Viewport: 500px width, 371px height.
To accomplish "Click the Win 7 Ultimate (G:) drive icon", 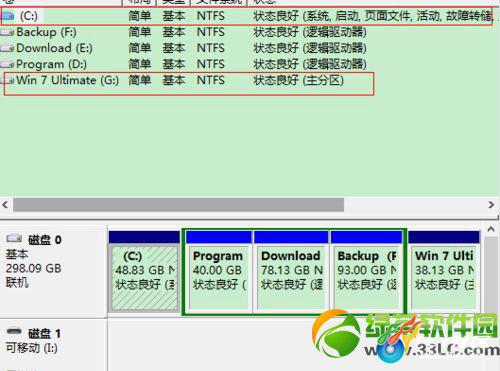I will pyautogui.click(x=8, y=80).
